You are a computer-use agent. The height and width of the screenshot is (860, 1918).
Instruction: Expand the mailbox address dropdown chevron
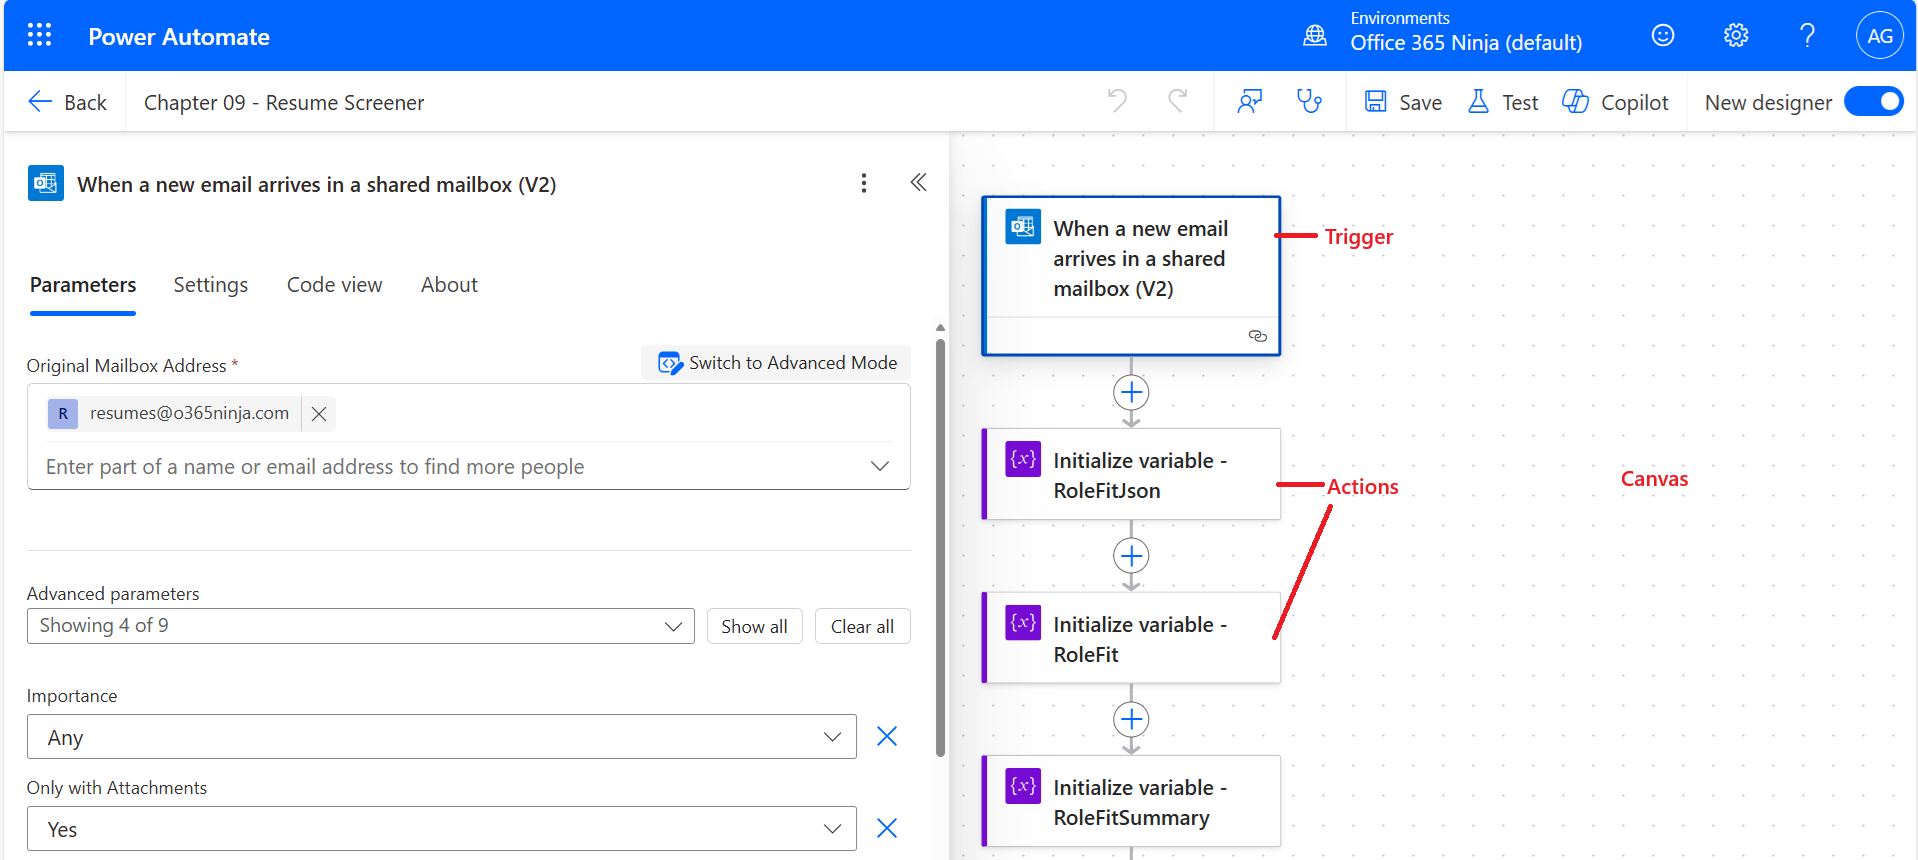click(x=880, y=466)
